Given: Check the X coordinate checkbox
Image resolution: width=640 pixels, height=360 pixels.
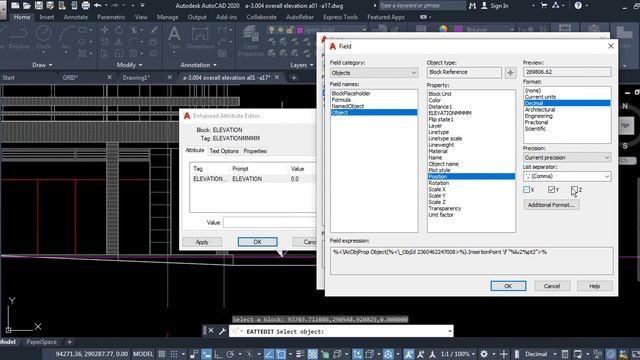Looking at the screenshot, I should pyautogui.click(x=527, y=189).
